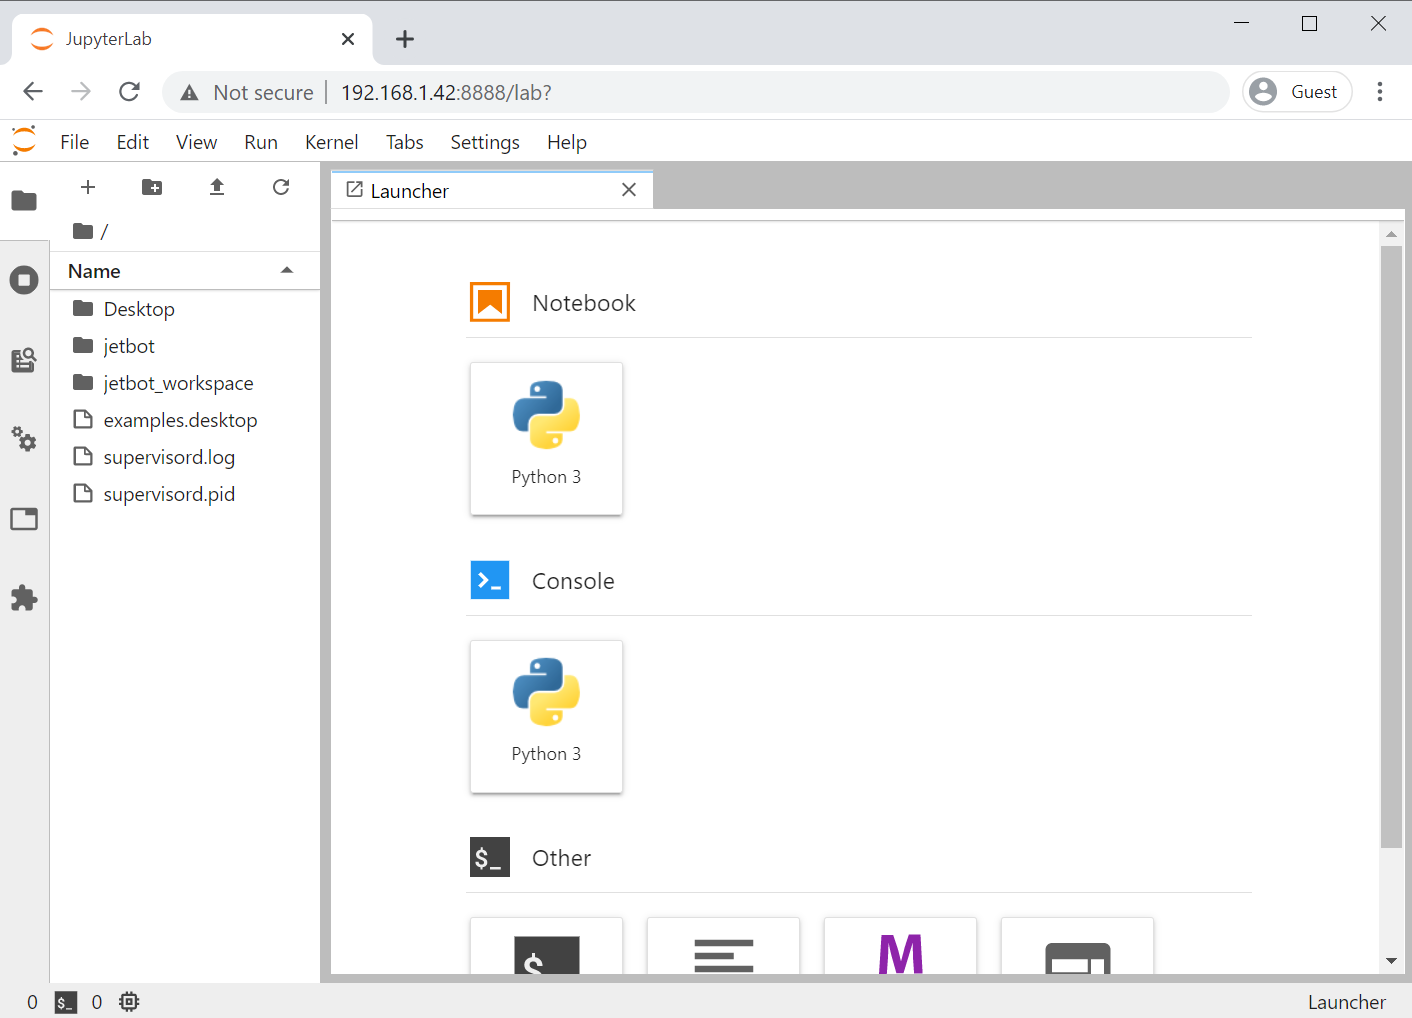Image resolution: width=1412 pixels, height=1018 pixels.
Task: Open the Commands palette sidebar icon
Action: (24, 360)
